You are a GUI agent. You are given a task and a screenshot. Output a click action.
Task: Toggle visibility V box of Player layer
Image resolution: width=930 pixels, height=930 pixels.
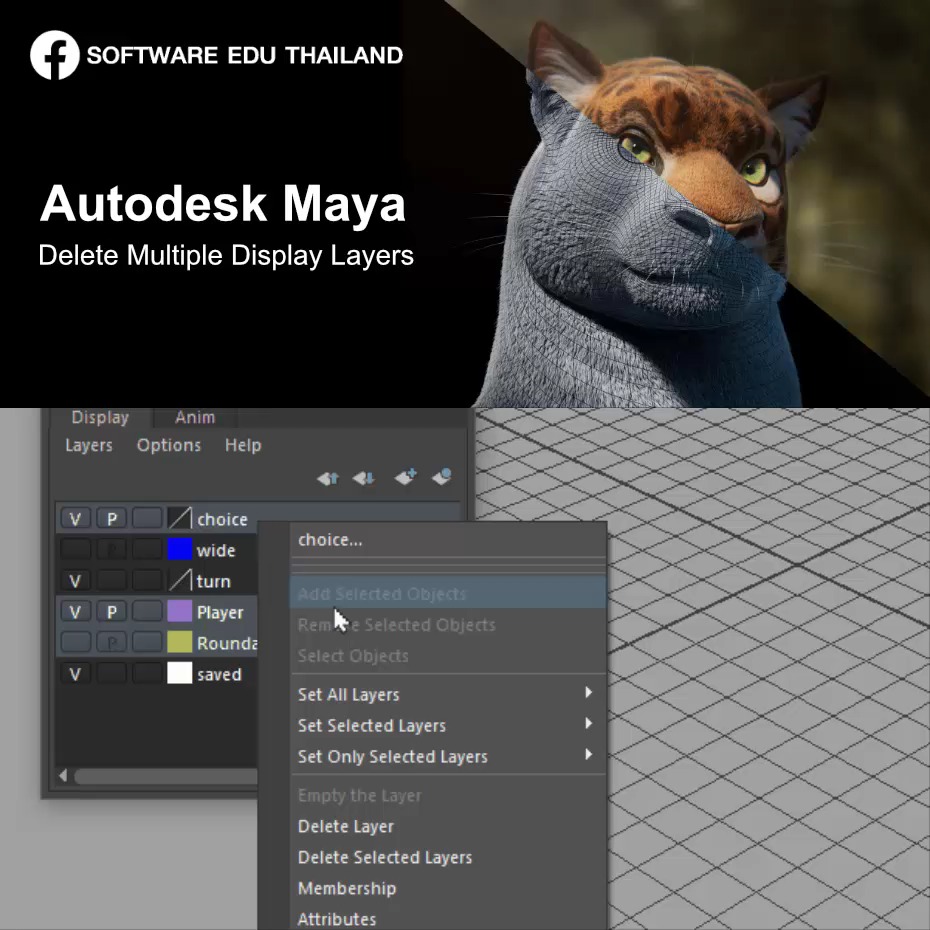point(75,611)
